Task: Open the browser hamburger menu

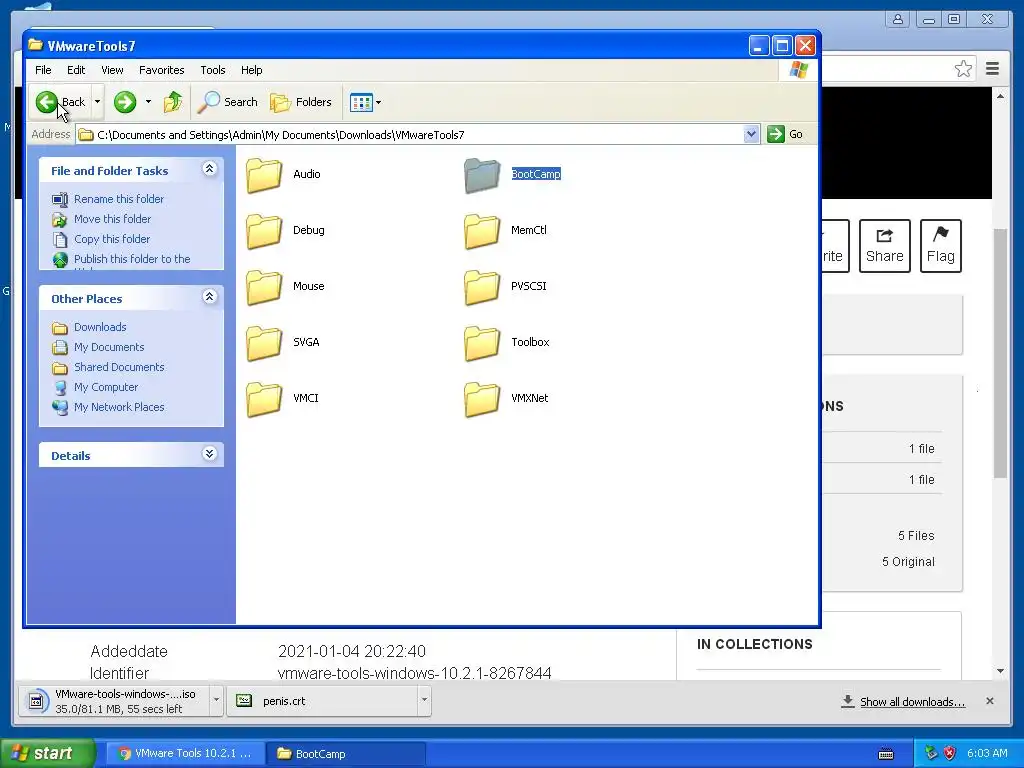Action: click(x=992, y=69)
